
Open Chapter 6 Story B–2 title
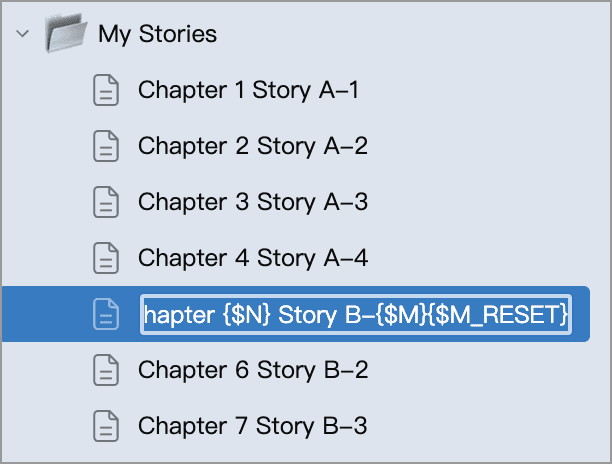tap(252, 371)
